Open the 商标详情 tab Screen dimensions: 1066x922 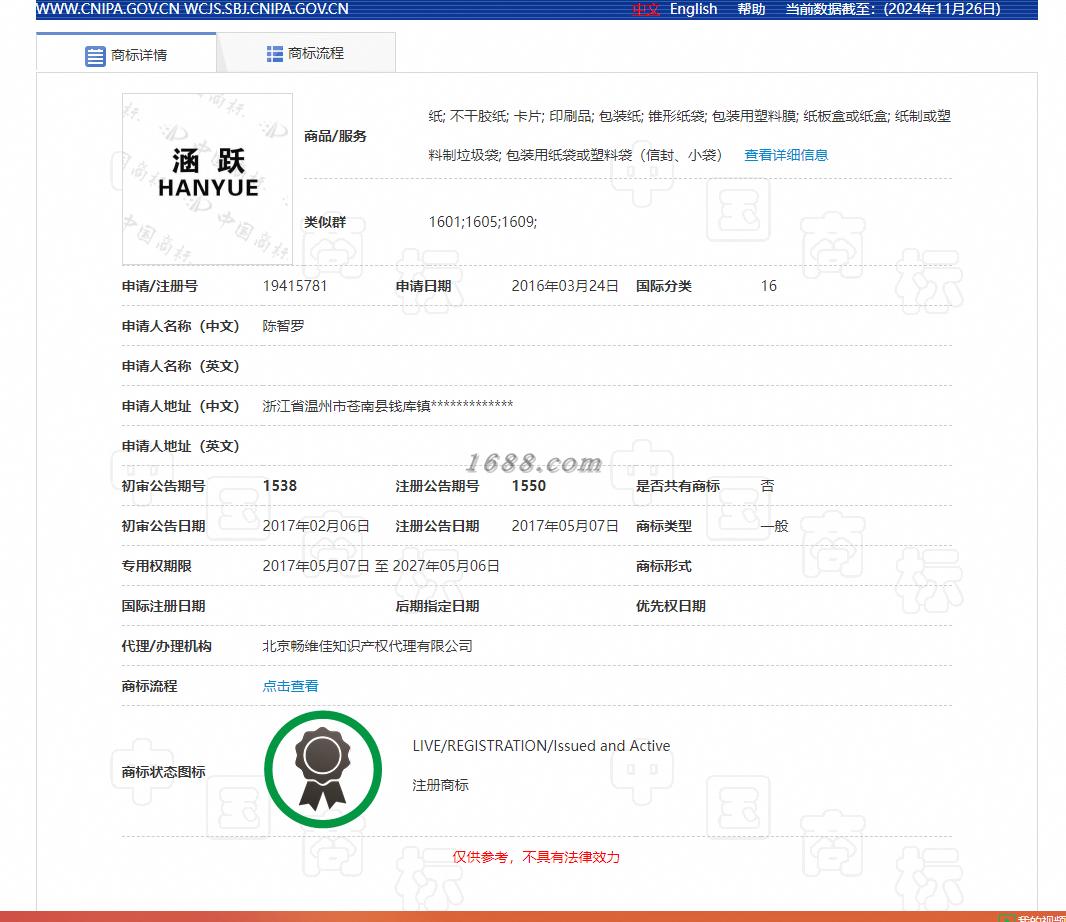126,54
